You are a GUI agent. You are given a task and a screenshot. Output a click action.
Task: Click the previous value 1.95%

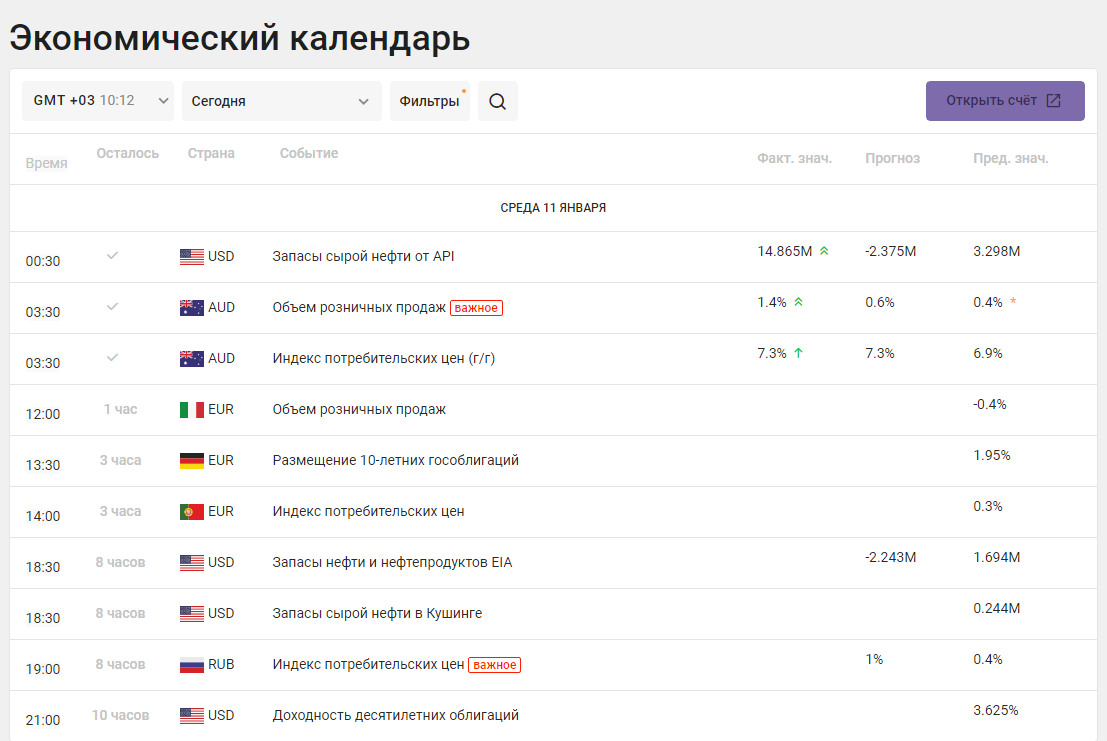[x=992, y=455]
